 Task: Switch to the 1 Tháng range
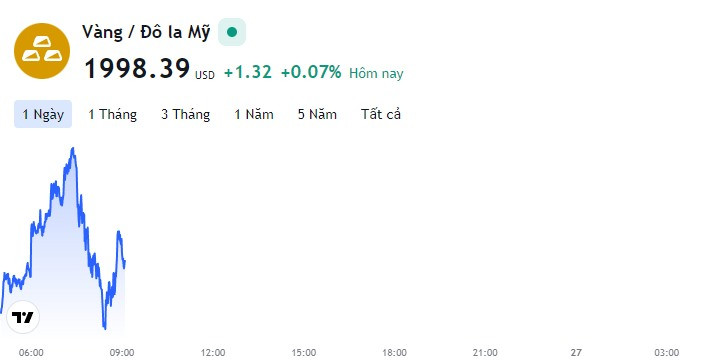point(113,114)
